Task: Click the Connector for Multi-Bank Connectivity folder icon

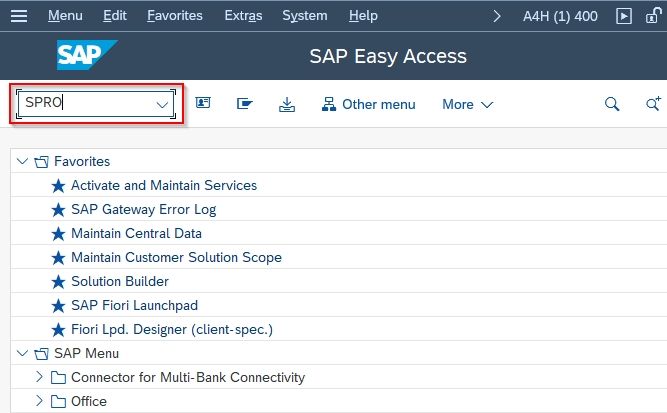Action: [58, 378]
